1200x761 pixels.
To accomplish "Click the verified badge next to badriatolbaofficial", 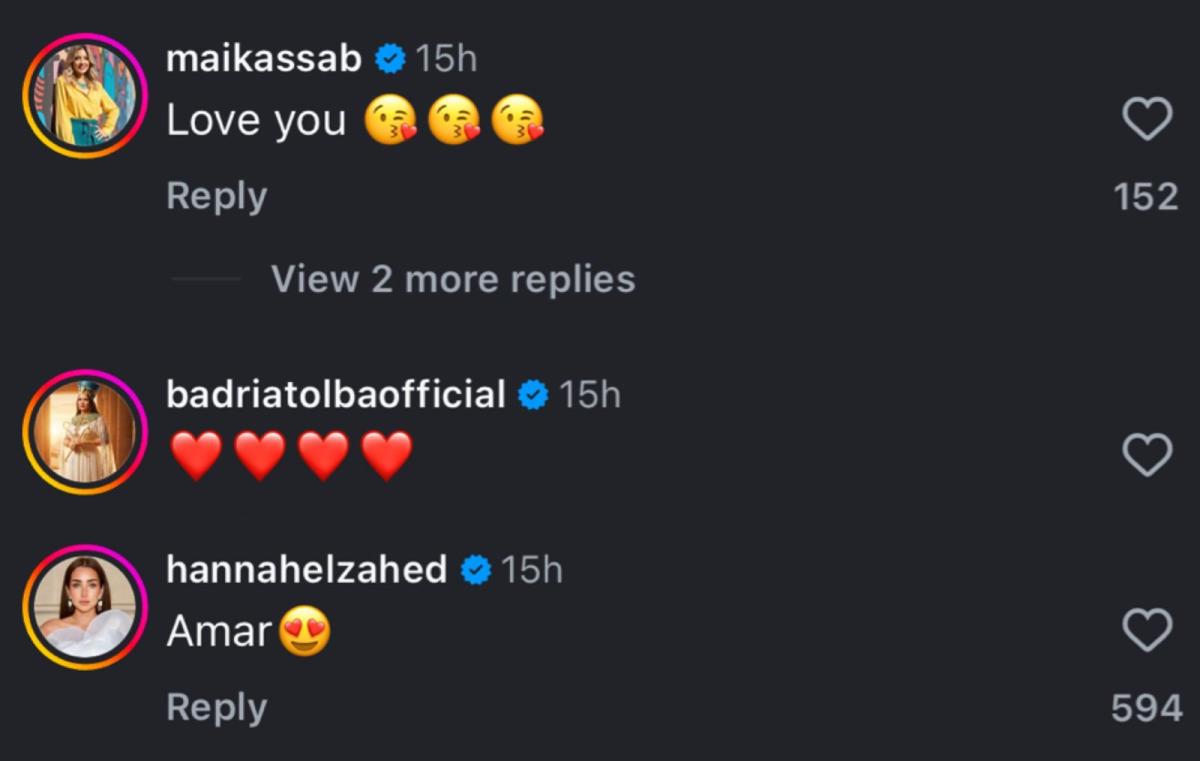I will (531, 394).
